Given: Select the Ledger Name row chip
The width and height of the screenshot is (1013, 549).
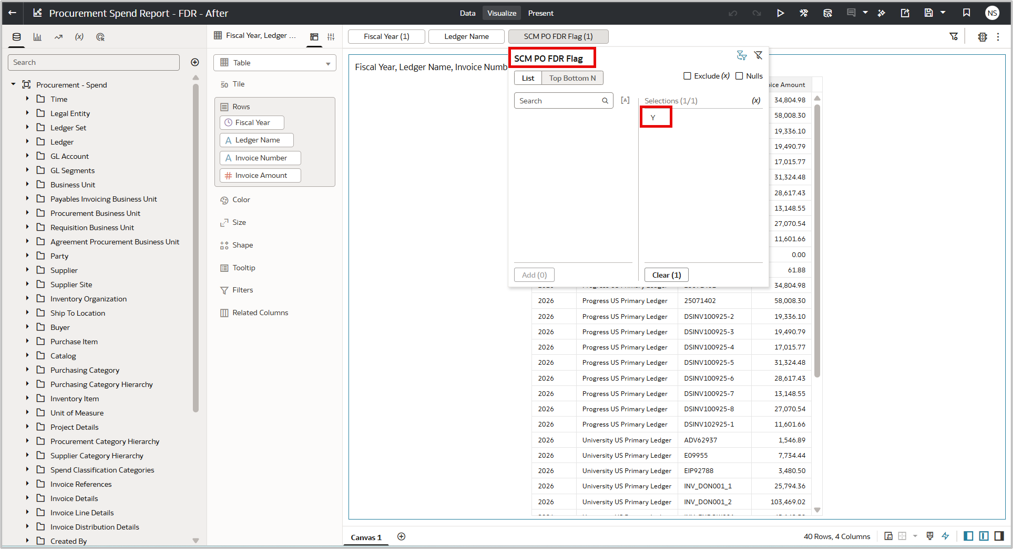Looking at the screenshot, I should tap(256, 140).
